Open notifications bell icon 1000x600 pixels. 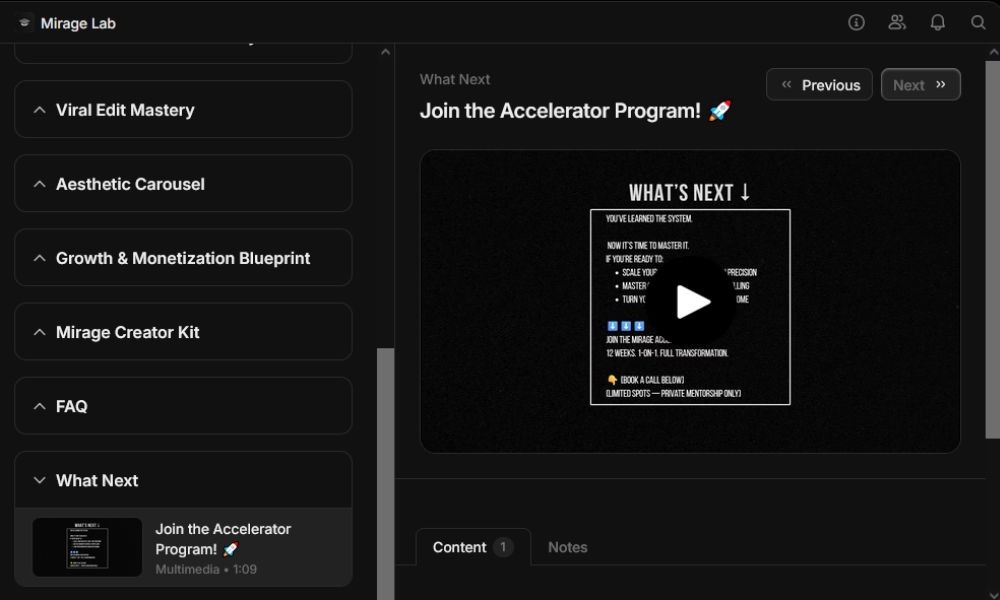938,23
